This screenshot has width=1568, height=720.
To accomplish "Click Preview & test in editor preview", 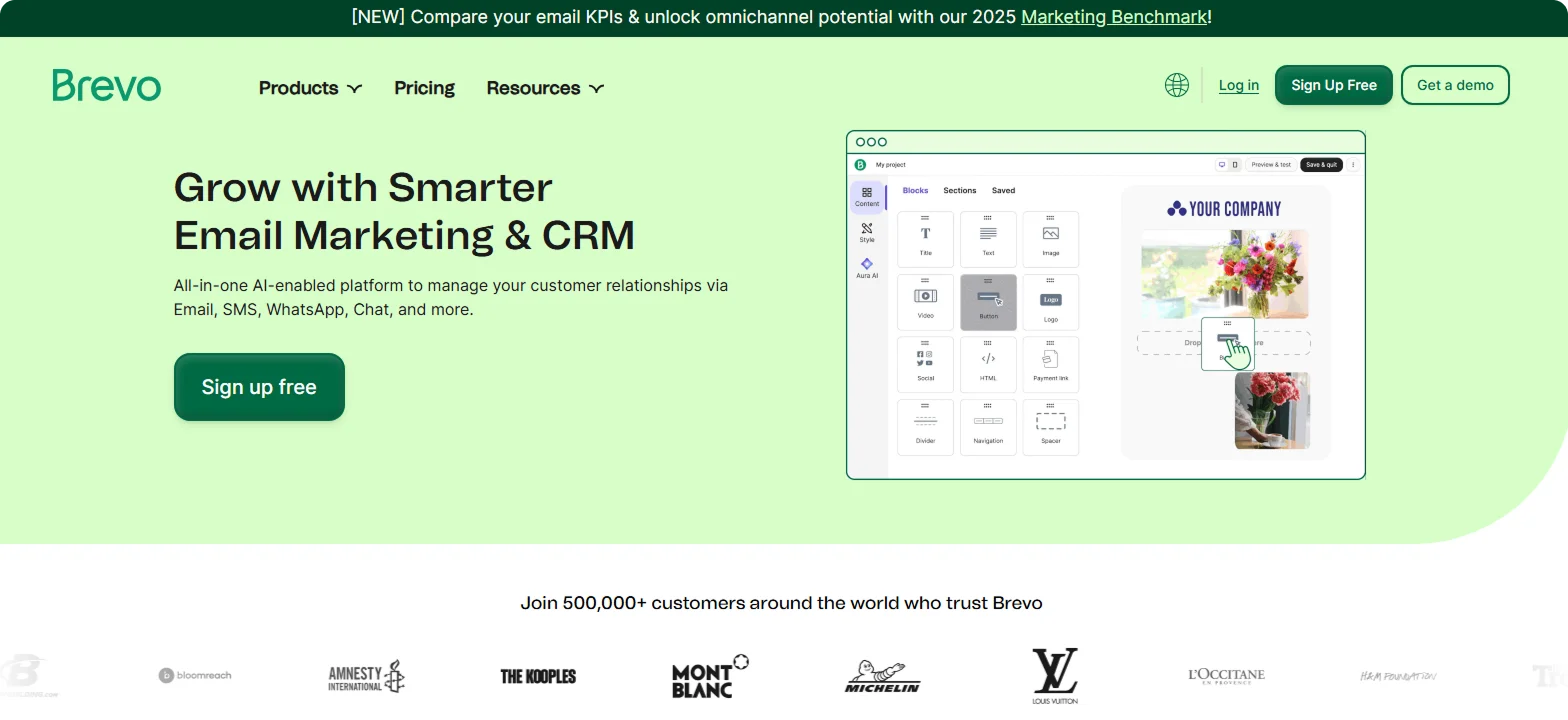I will click(1271, 165).
